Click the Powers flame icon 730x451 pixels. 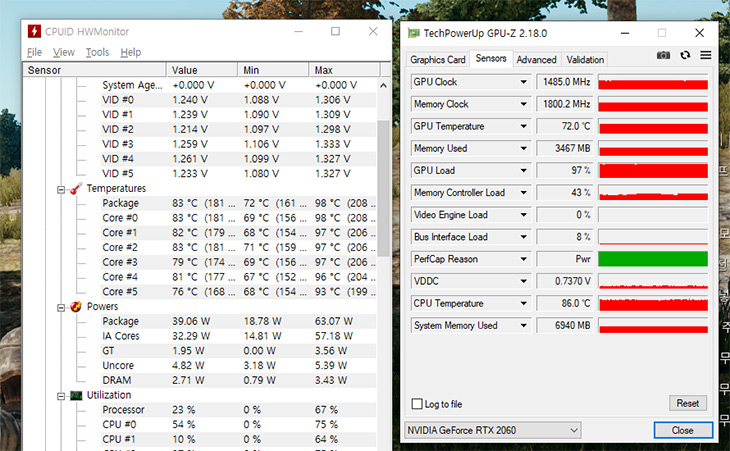76,306
